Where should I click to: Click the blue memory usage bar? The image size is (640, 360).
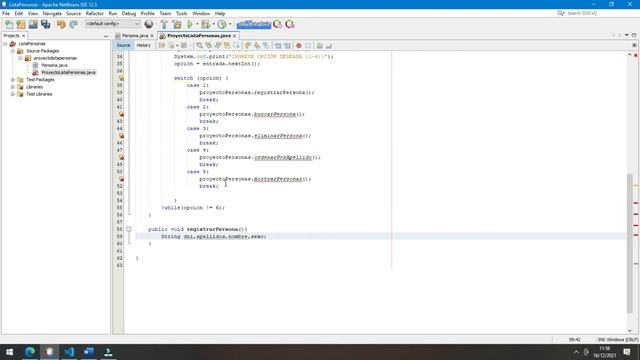(253, 24)
